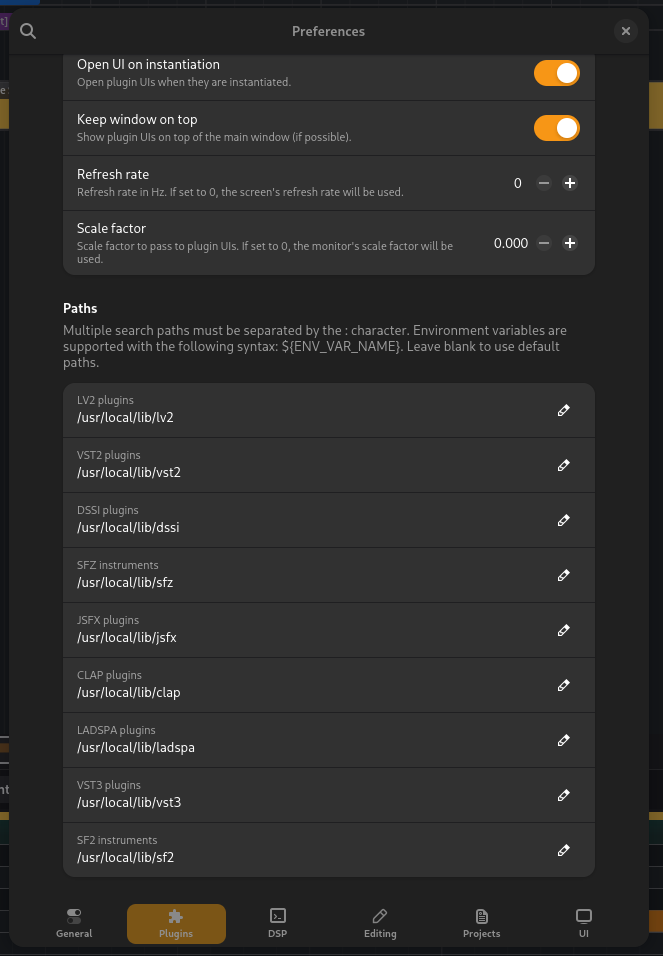This screenshot has width=663, height=956.
Task: Edit the VST2 plugins path
Action: pos(564,465)
